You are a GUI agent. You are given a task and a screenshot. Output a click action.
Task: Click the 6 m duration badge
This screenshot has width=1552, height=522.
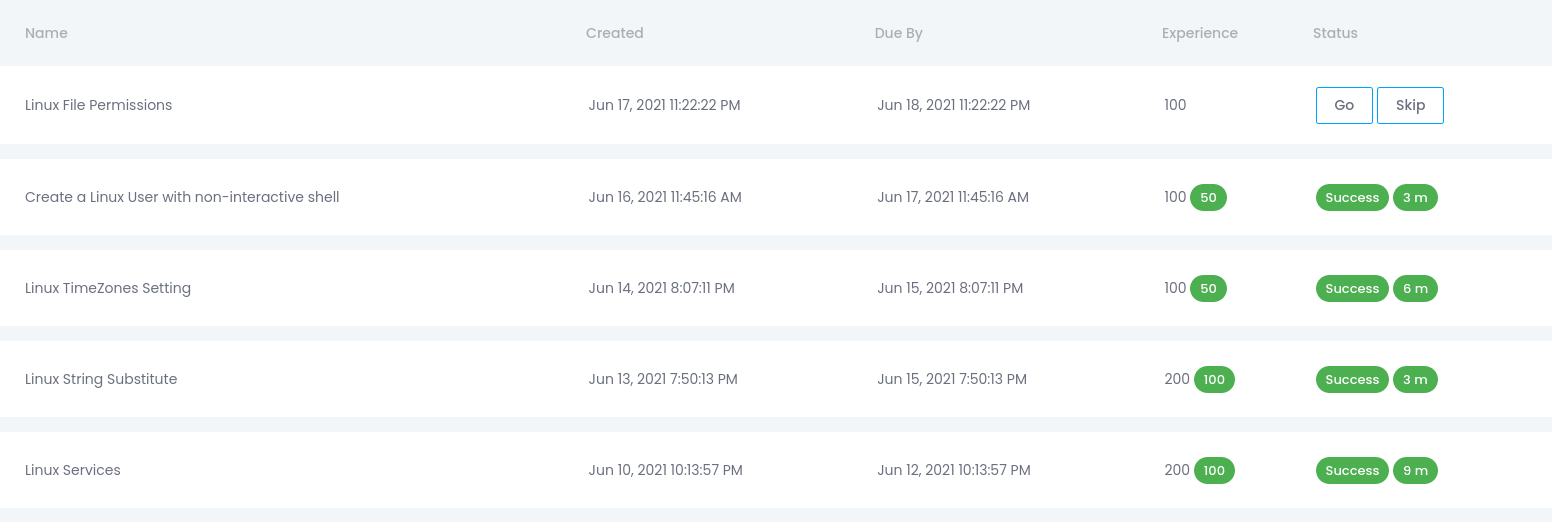[x=1415, y=288]
